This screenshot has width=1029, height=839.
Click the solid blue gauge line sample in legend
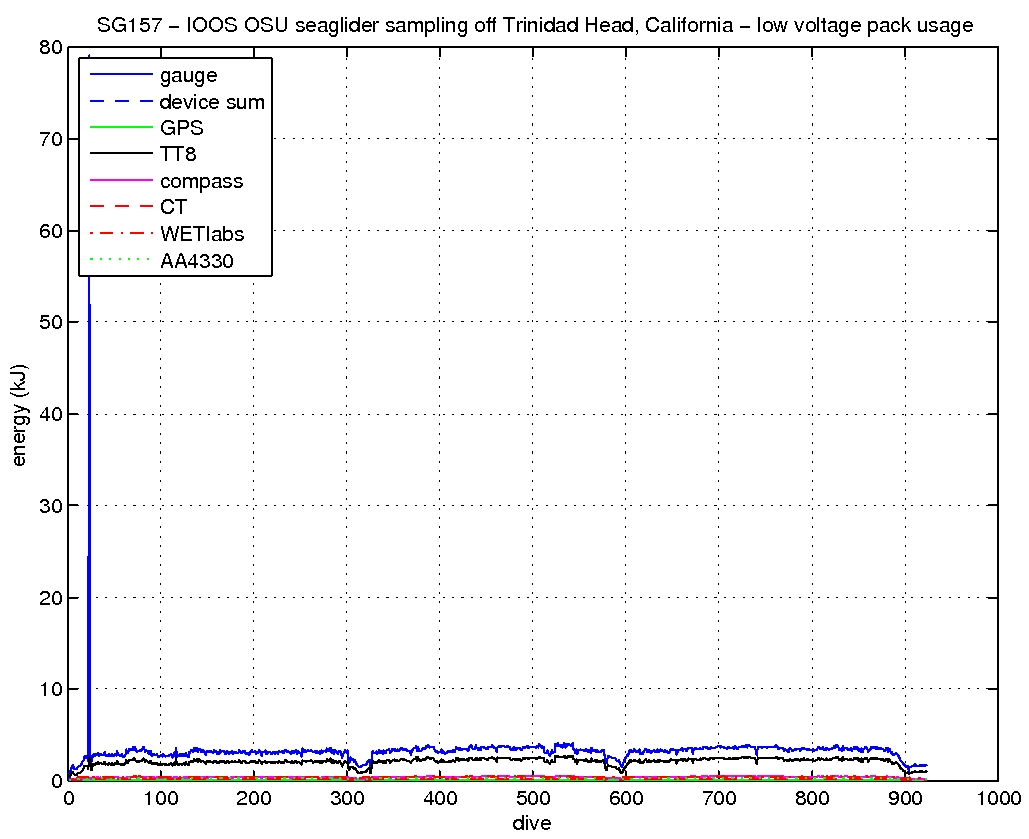coord(120,75)
